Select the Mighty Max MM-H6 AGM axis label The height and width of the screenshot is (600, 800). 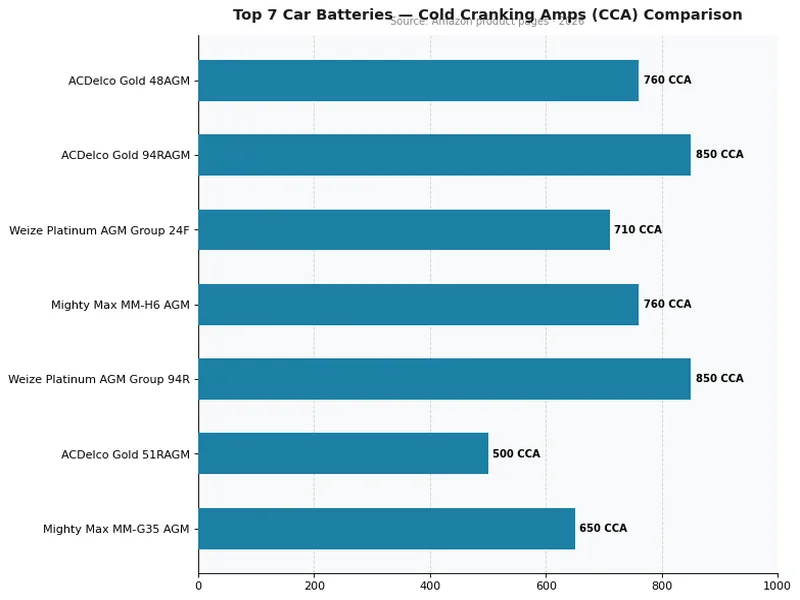click(118, 304)
